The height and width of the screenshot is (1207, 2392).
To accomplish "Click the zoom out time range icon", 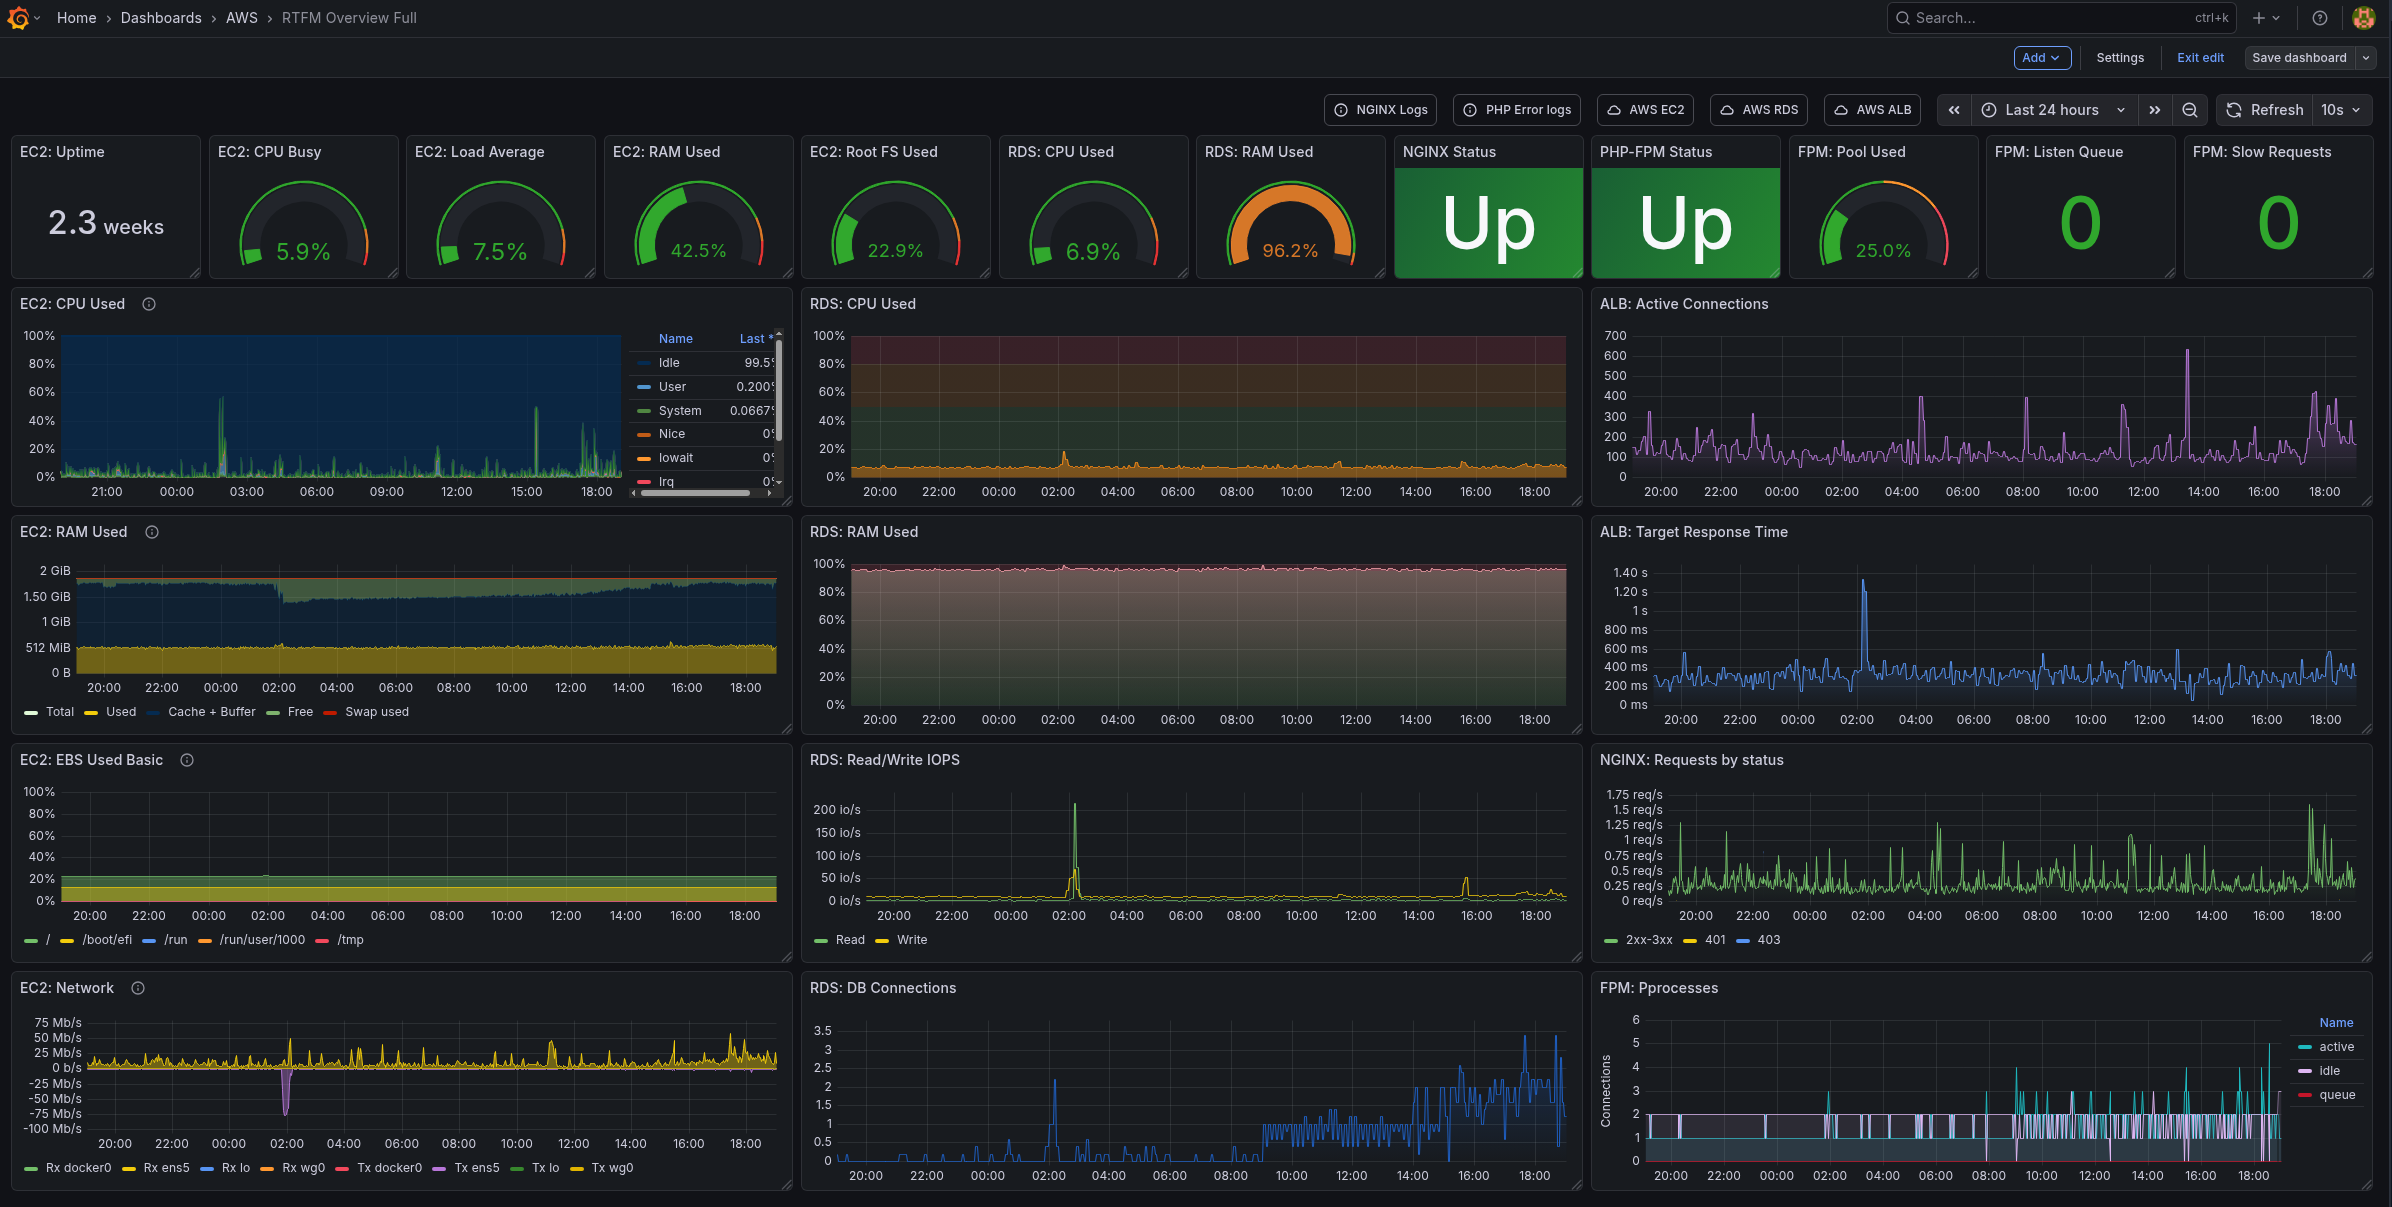I will point(2190,110).
